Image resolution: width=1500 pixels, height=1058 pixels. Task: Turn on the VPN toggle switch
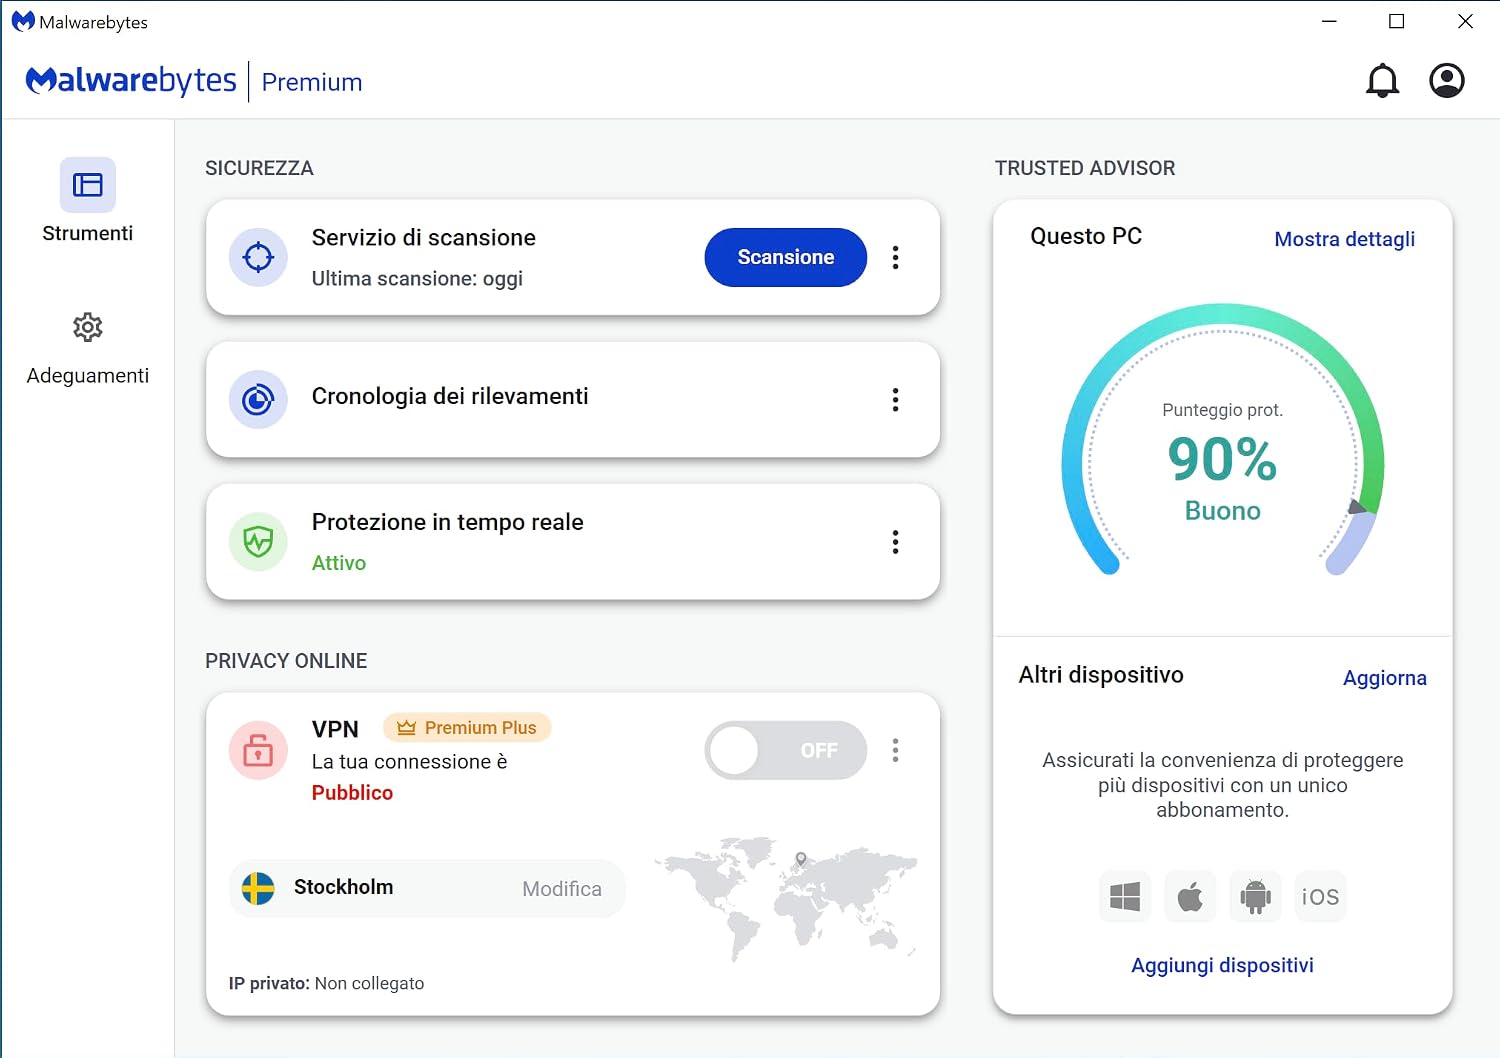pos(785,750)
